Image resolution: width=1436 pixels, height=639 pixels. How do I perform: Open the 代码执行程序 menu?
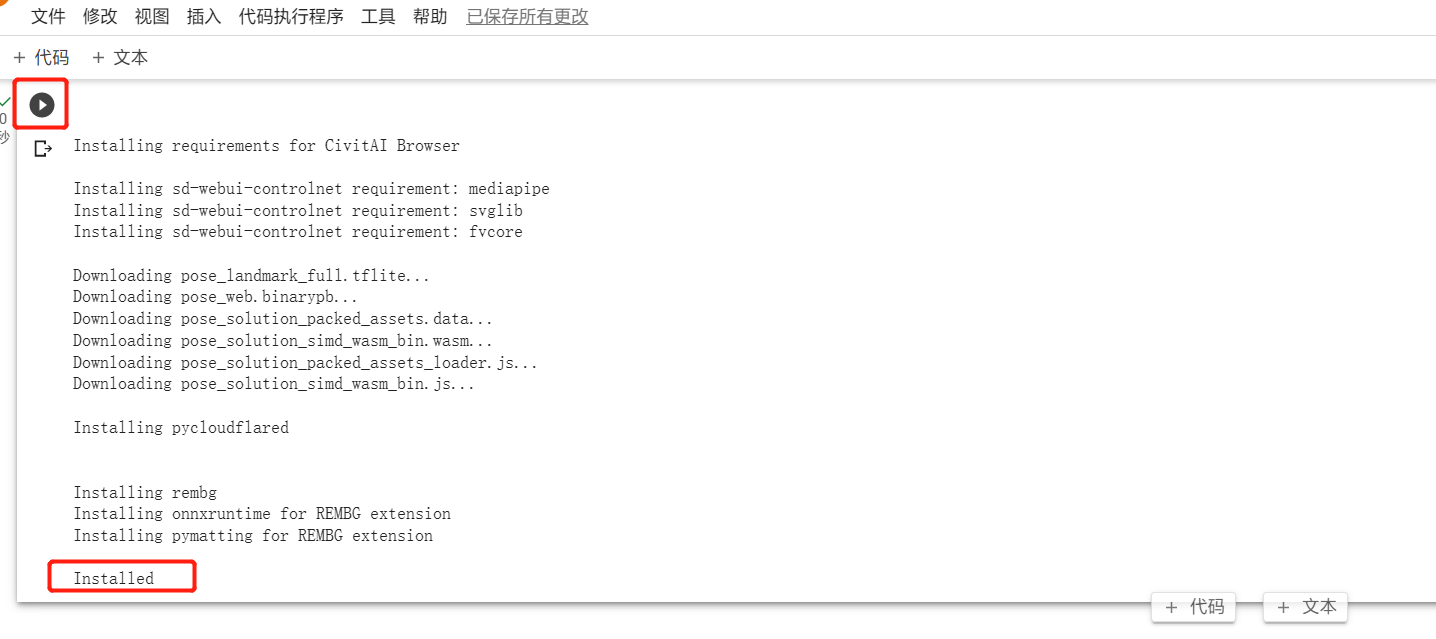click(x=291, y=17)
